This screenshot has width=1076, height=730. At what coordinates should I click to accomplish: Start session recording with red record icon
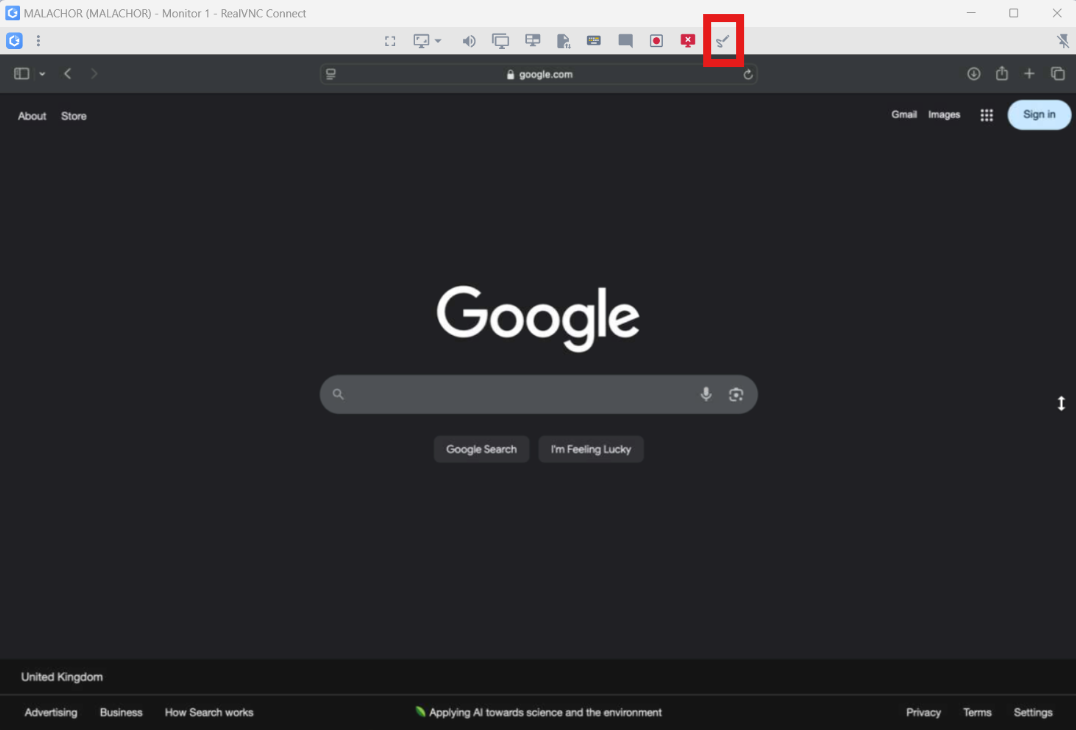656,41
